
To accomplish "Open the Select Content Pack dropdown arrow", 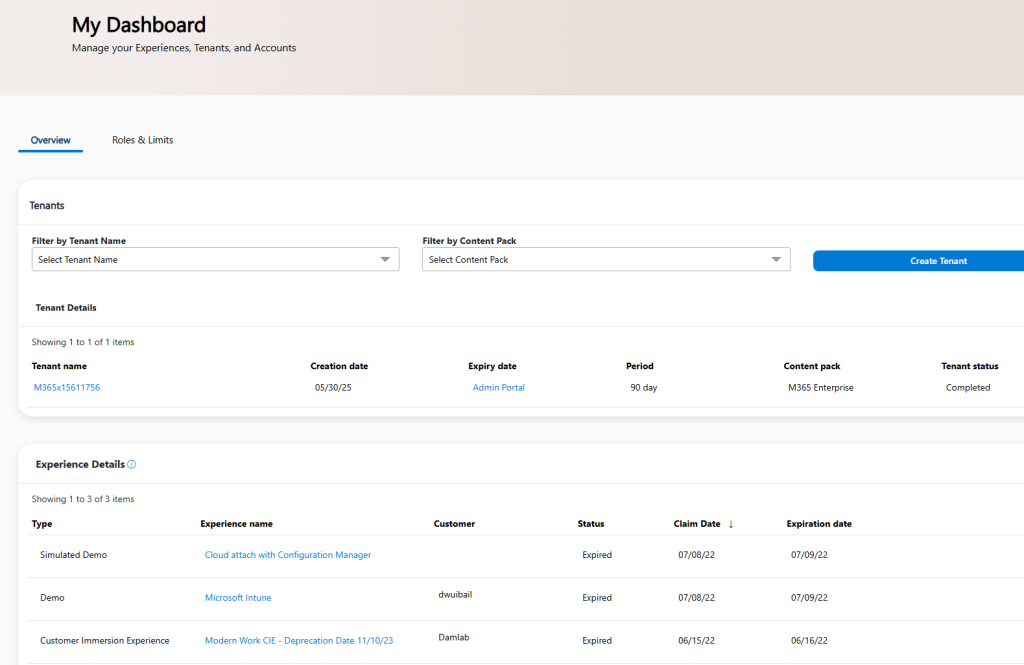I will coord(776,259).
